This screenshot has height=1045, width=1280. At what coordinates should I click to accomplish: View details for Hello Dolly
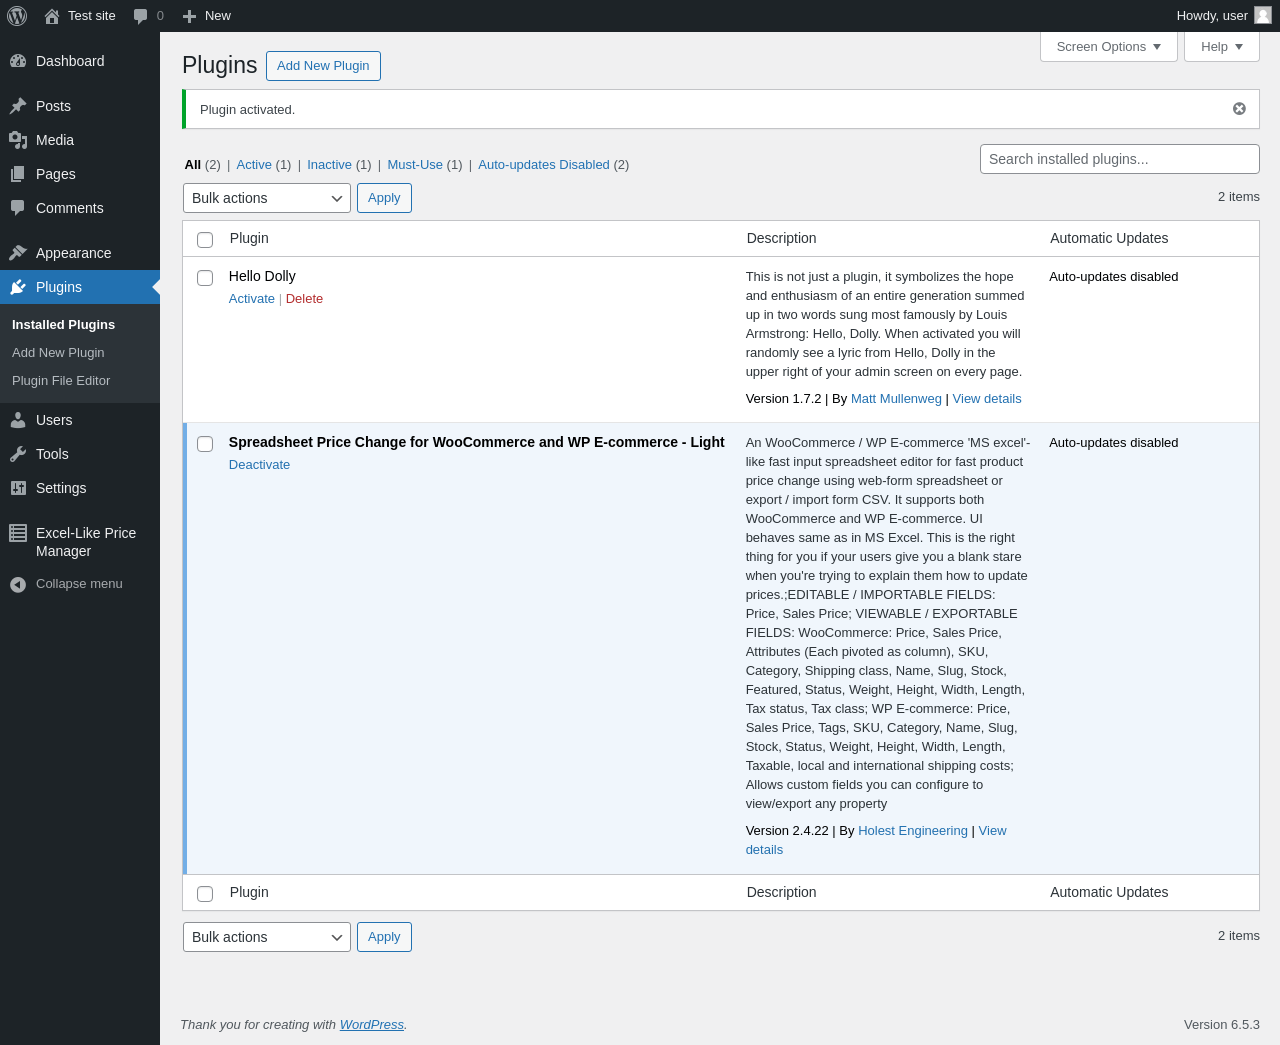pos(987,399)
